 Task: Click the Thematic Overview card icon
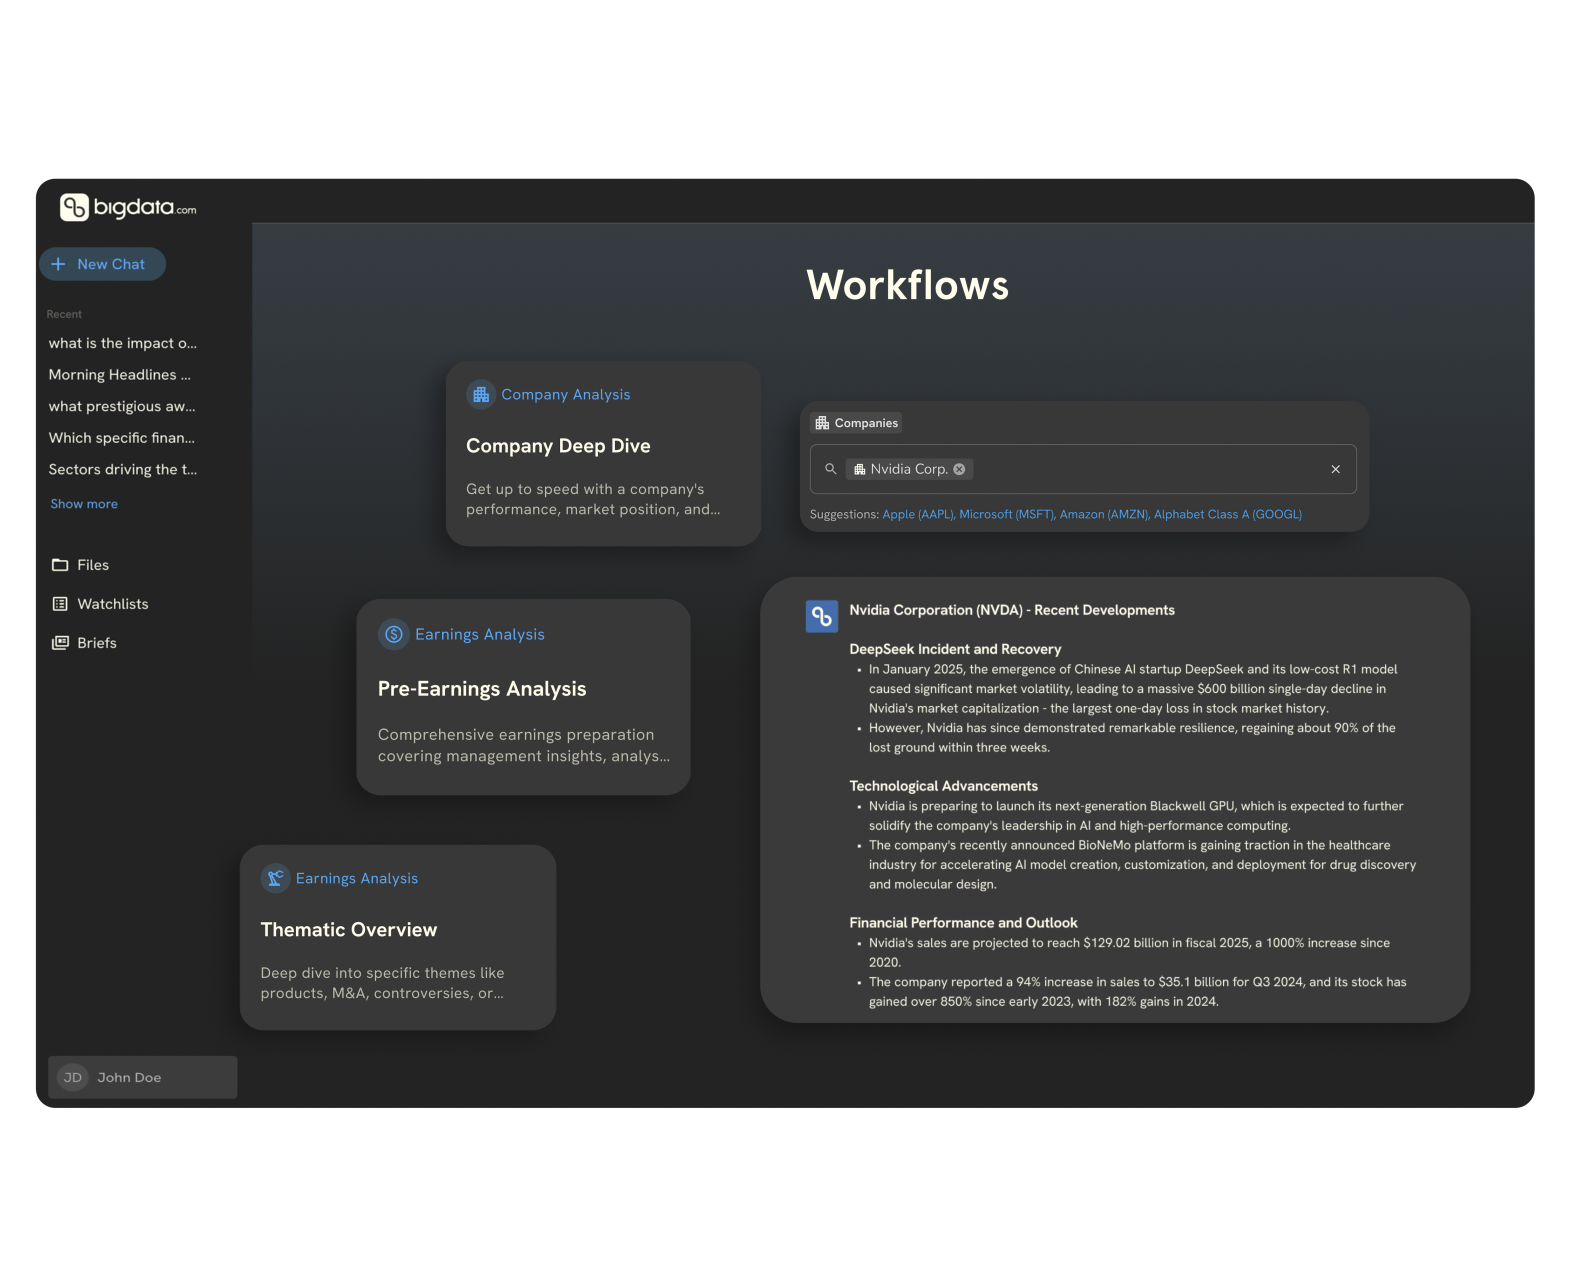coord(275,878)
